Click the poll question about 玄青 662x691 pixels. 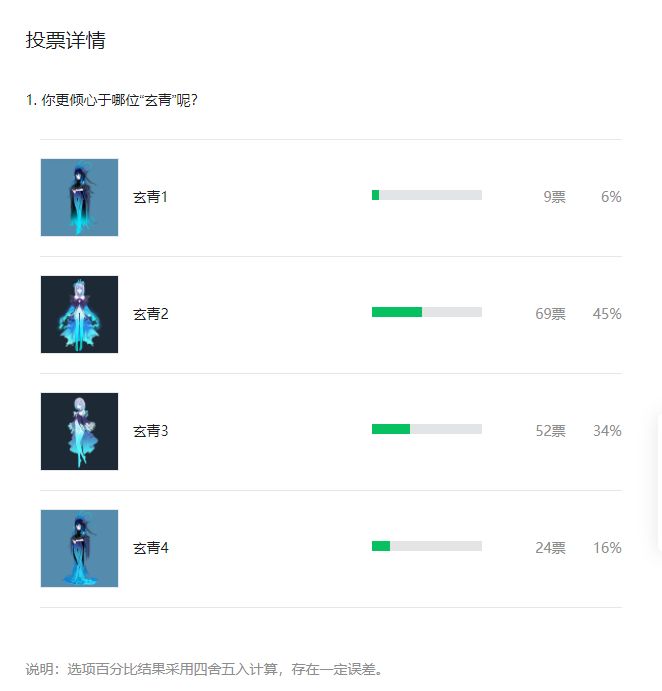112,100
